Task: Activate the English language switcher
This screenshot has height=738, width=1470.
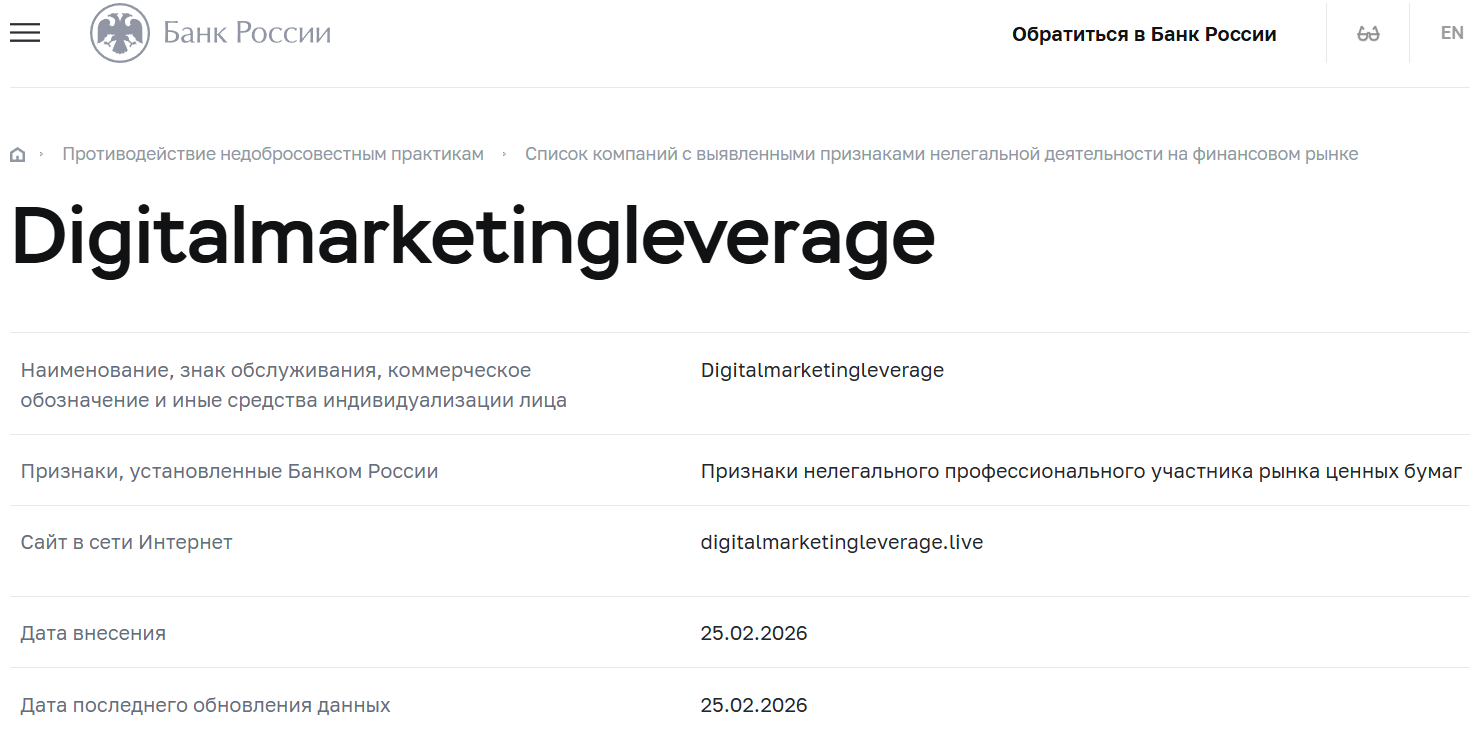Action: tap(1451, 32)
